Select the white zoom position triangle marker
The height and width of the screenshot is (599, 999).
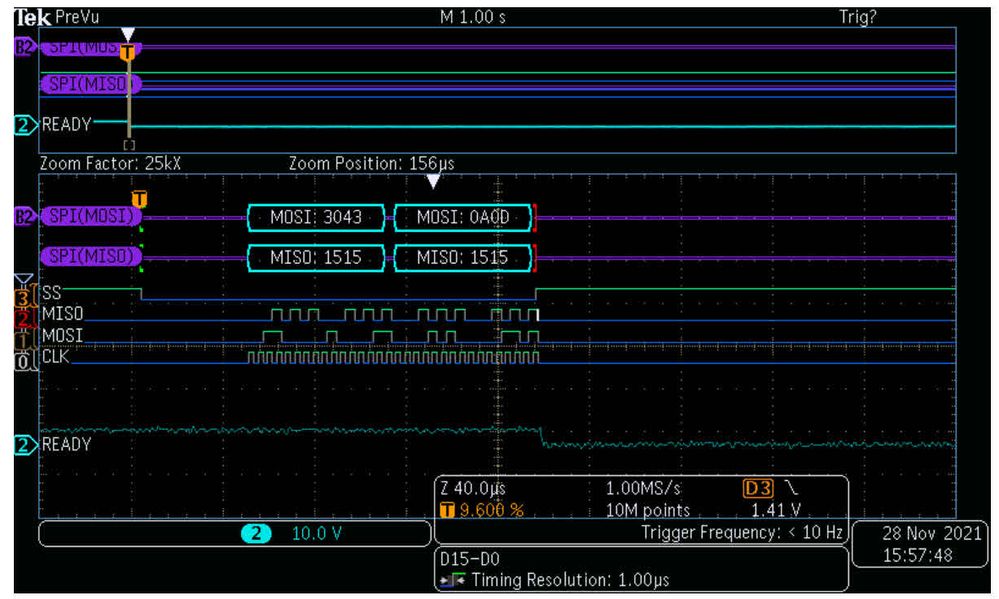433,182
